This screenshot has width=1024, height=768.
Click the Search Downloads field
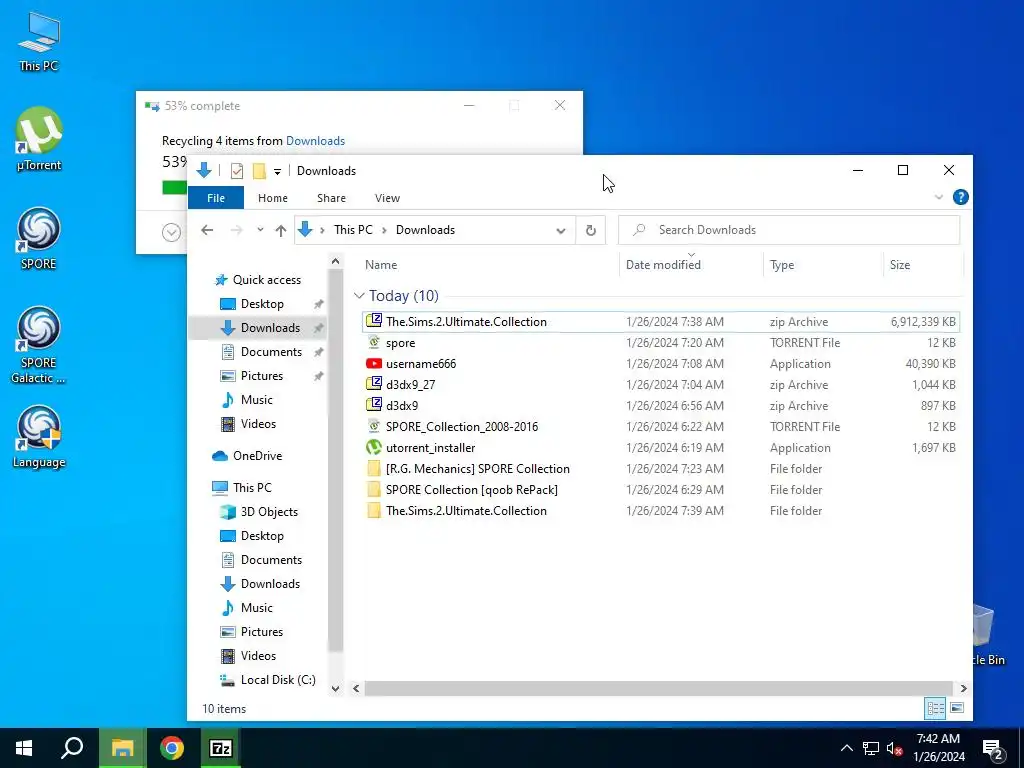(789, 230)
